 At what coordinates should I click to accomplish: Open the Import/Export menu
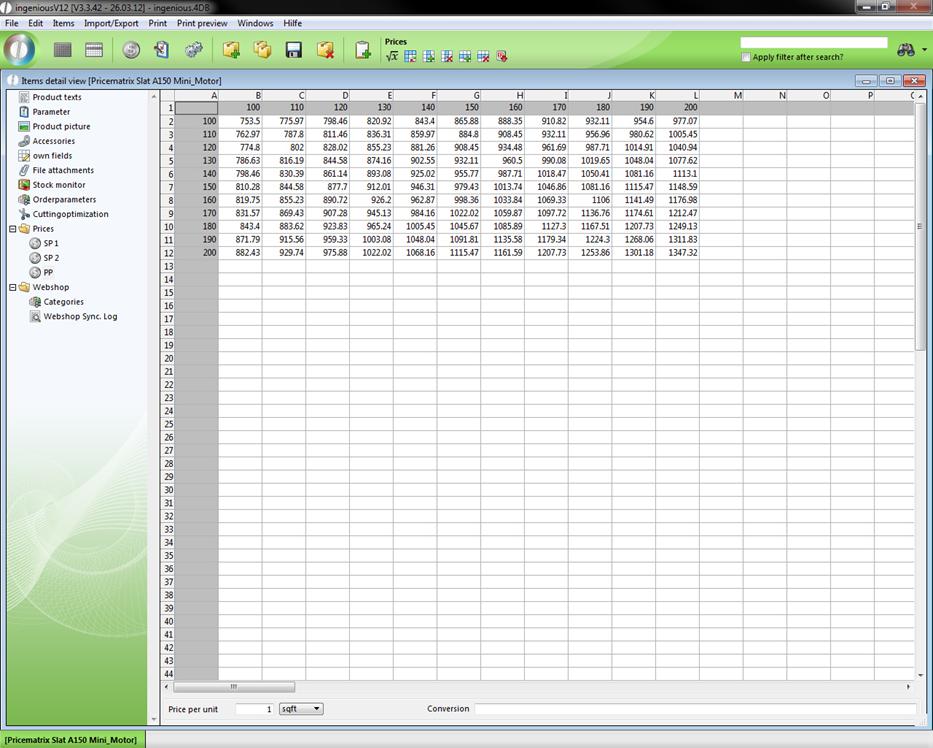tap(111, 23)
